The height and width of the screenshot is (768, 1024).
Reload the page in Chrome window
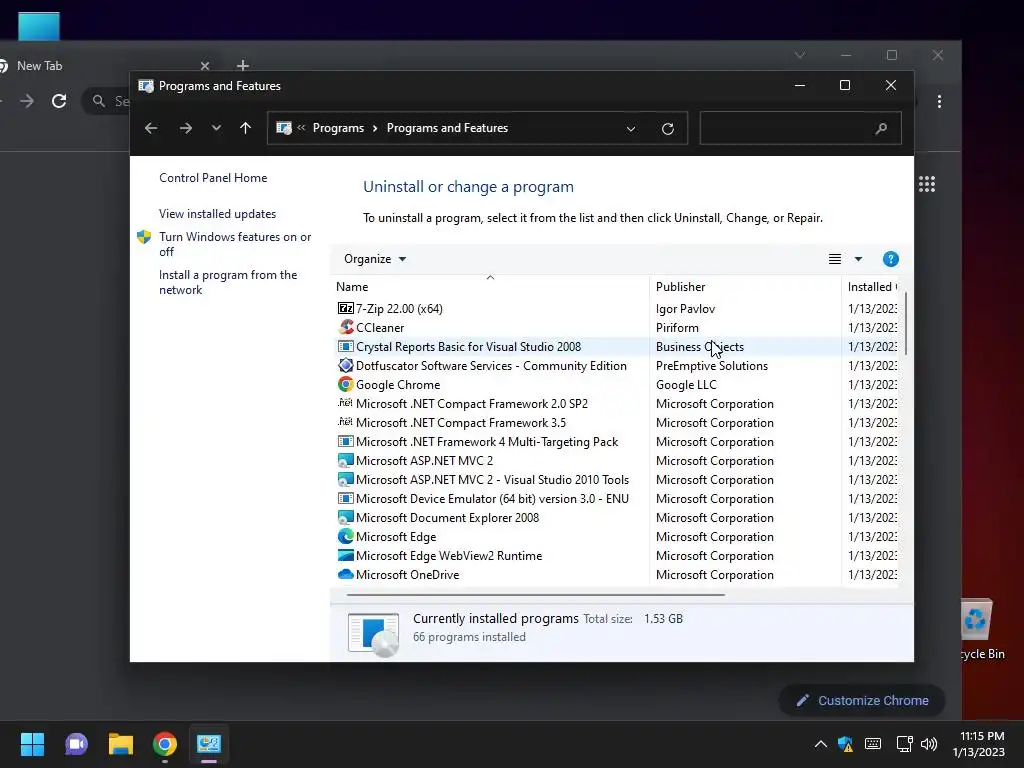[59, 101]
